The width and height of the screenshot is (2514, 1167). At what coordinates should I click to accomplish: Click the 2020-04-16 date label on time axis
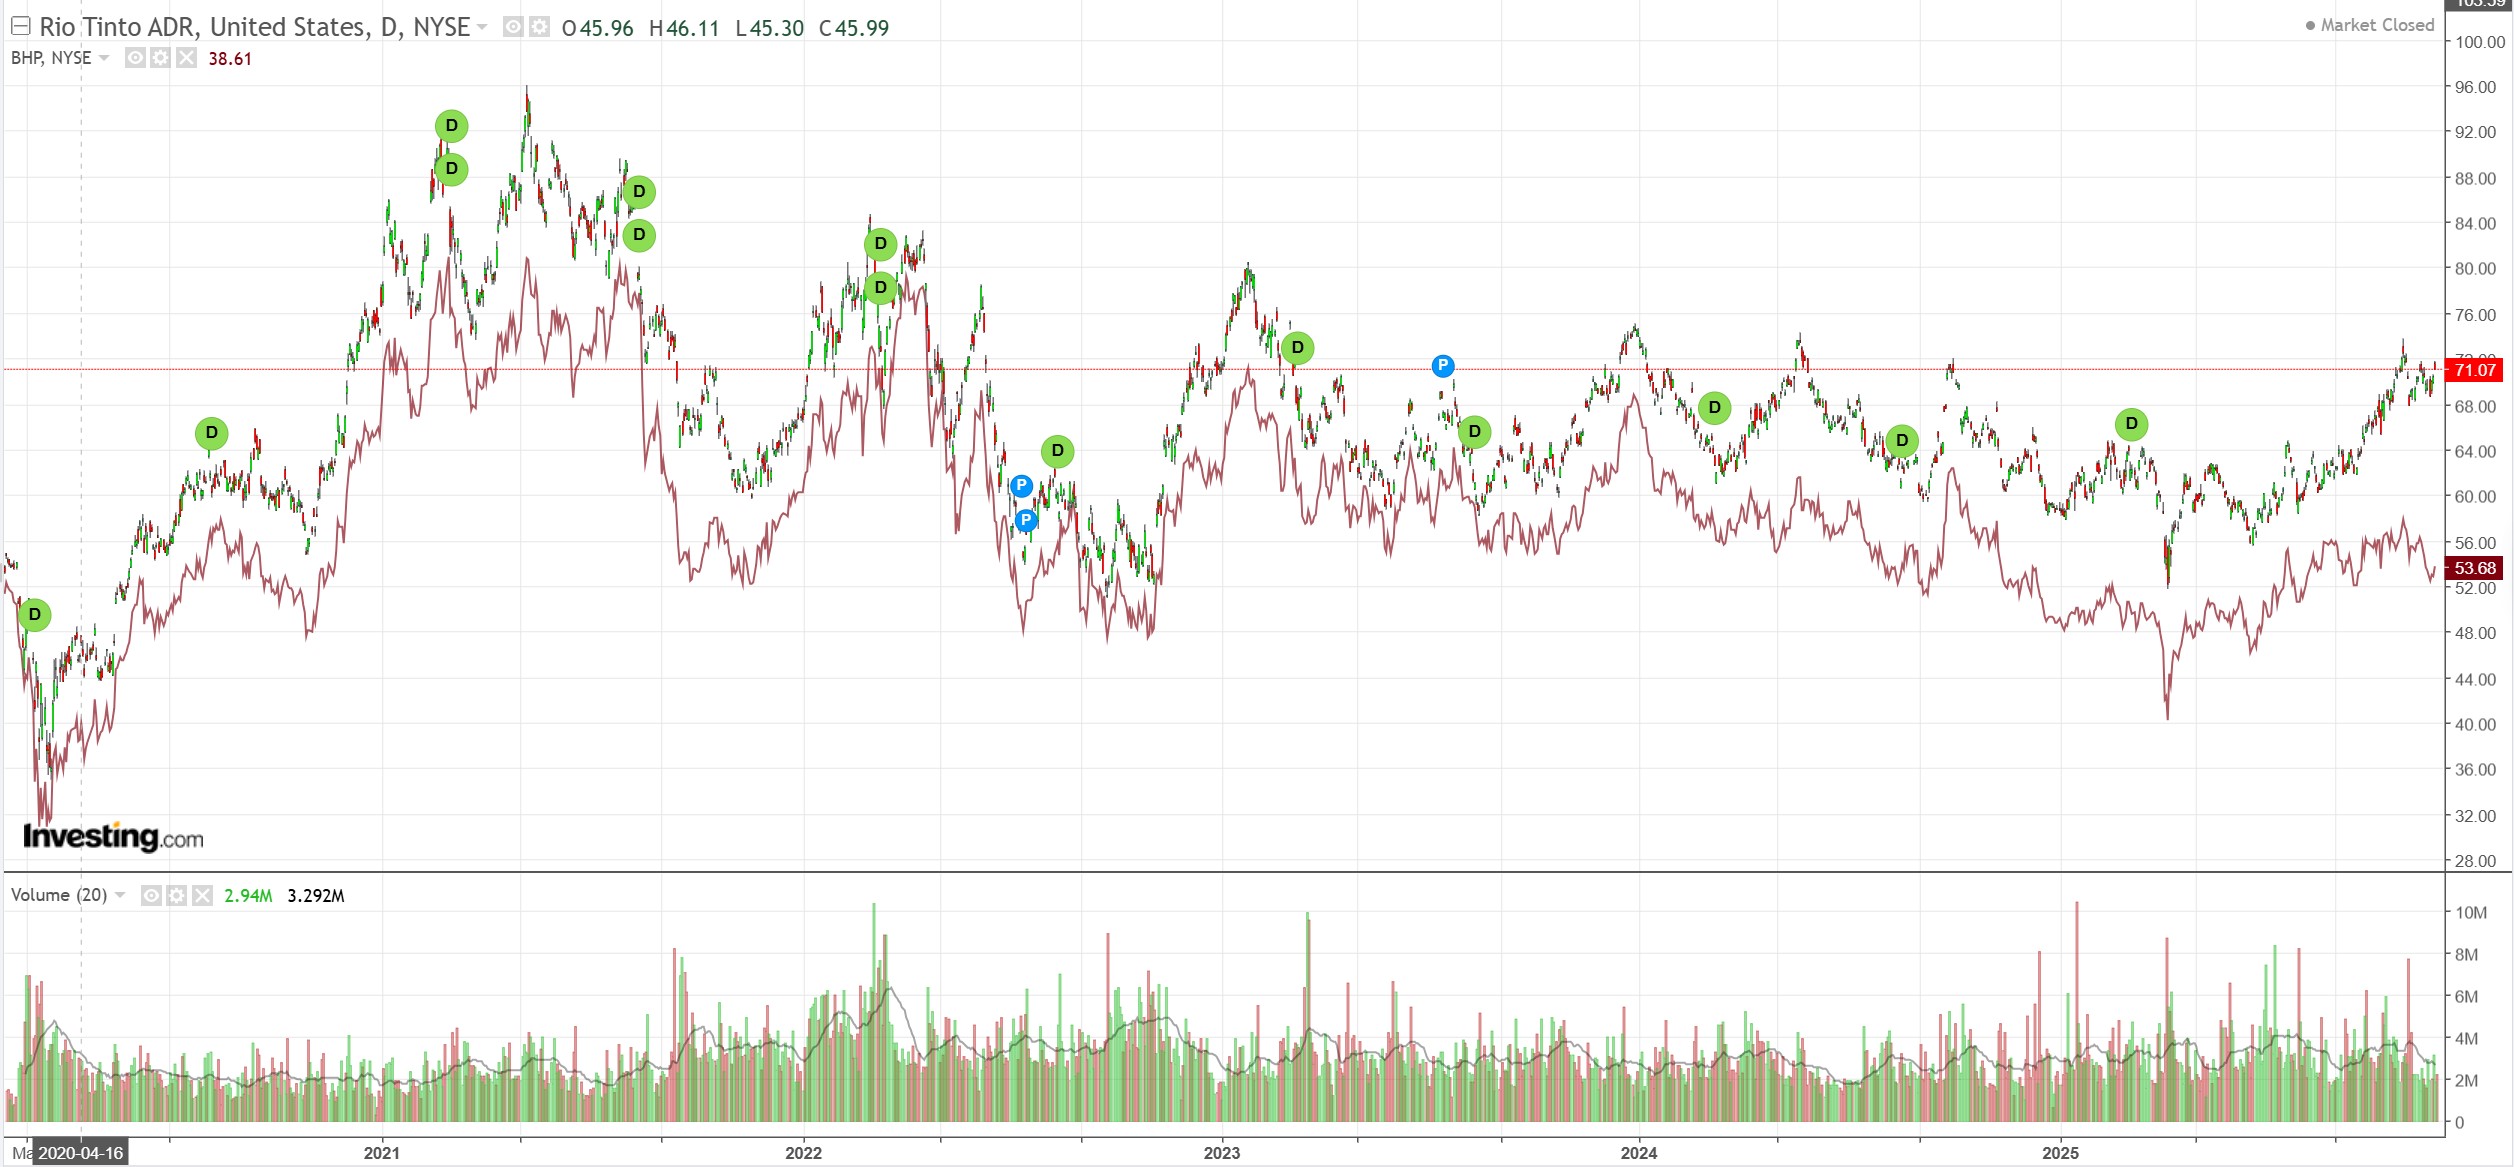[81, 1153]
